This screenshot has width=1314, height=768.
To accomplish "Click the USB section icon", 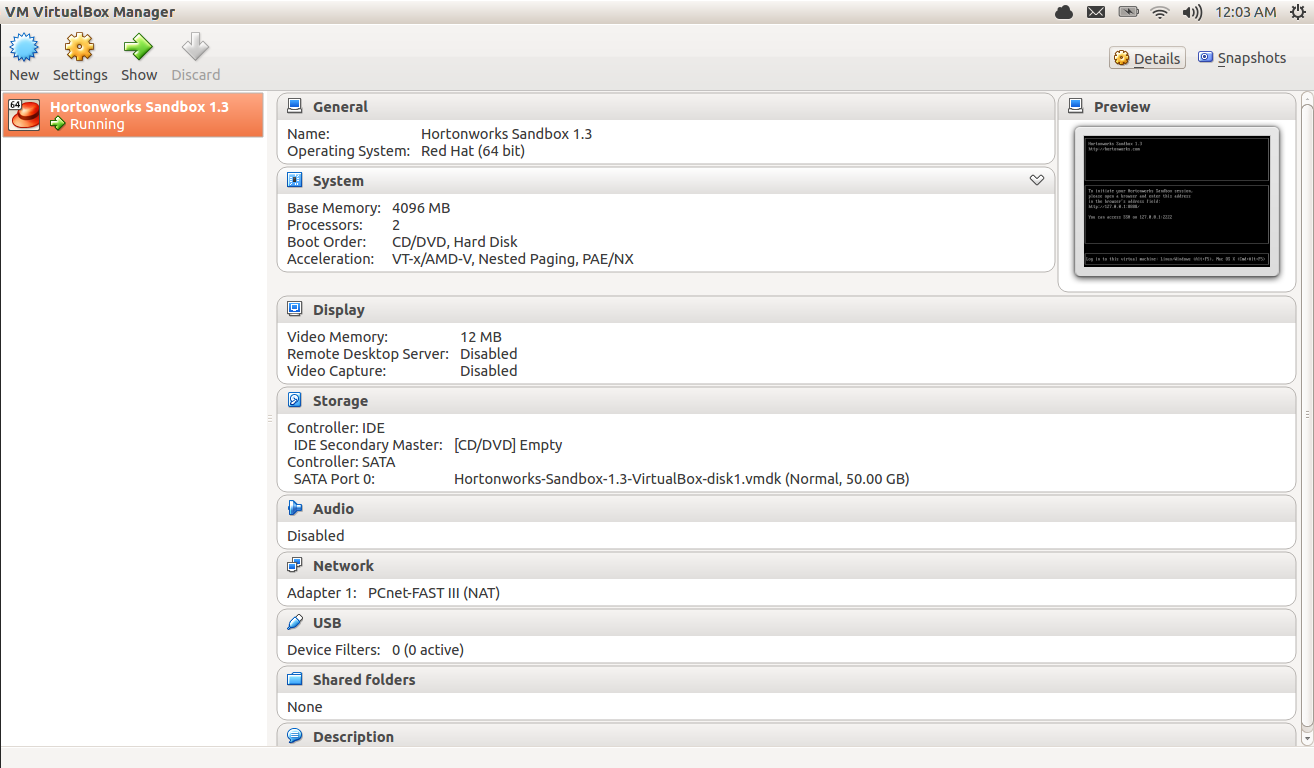I will pos(295,622).
